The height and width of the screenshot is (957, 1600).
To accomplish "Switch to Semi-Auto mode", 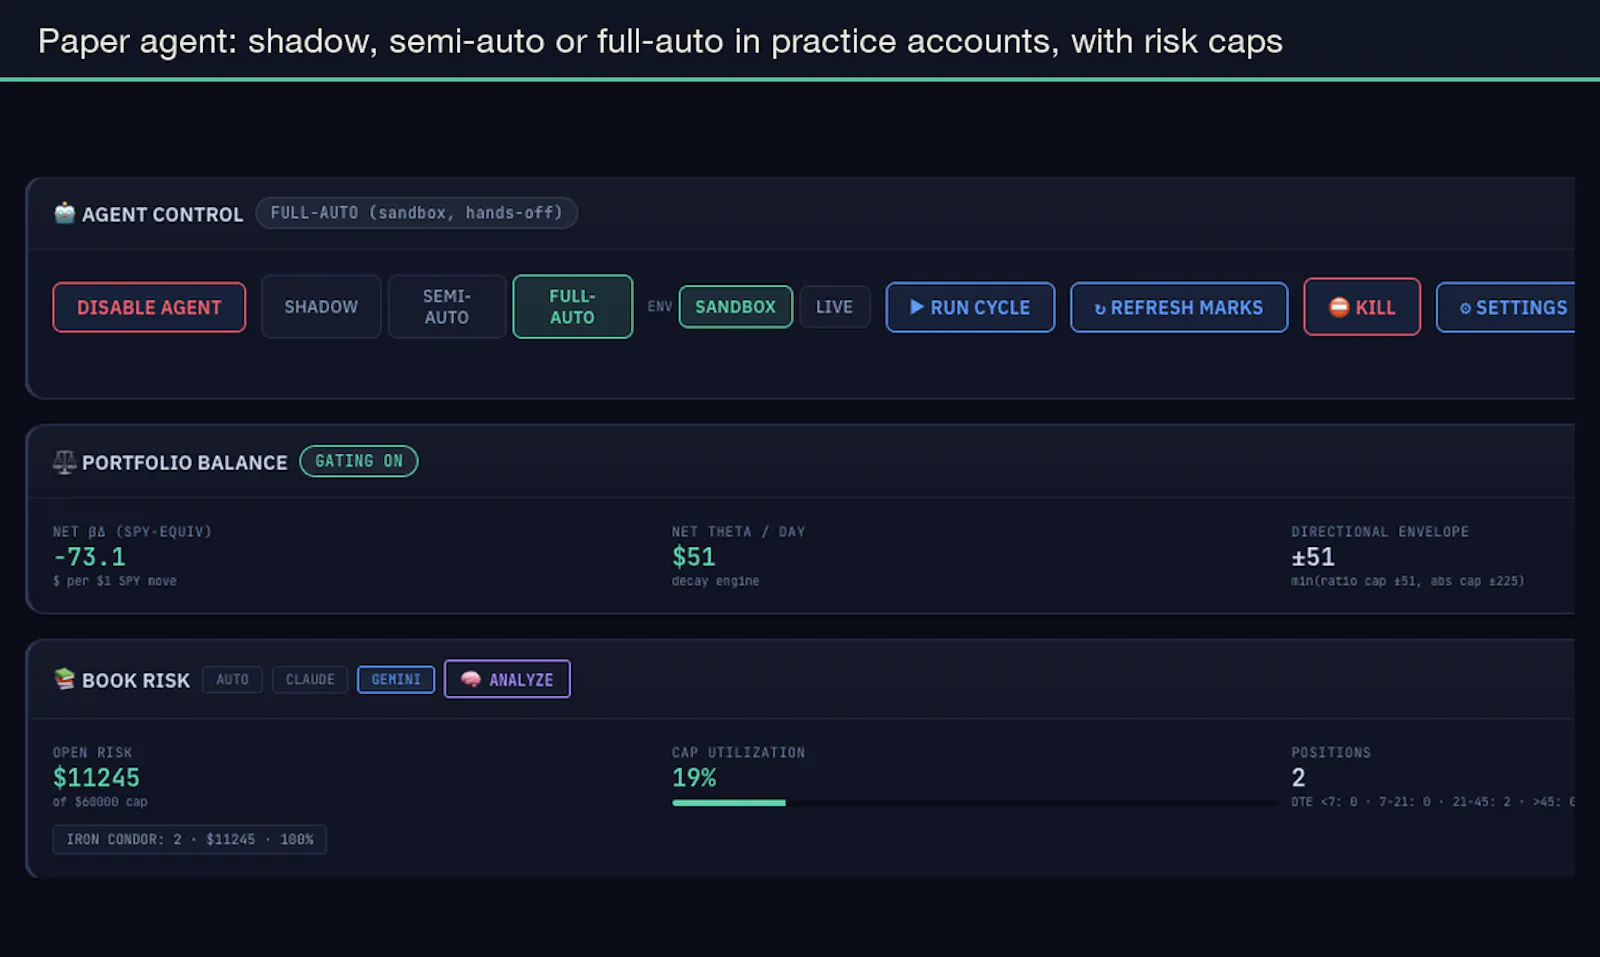I will pos(447,307).
